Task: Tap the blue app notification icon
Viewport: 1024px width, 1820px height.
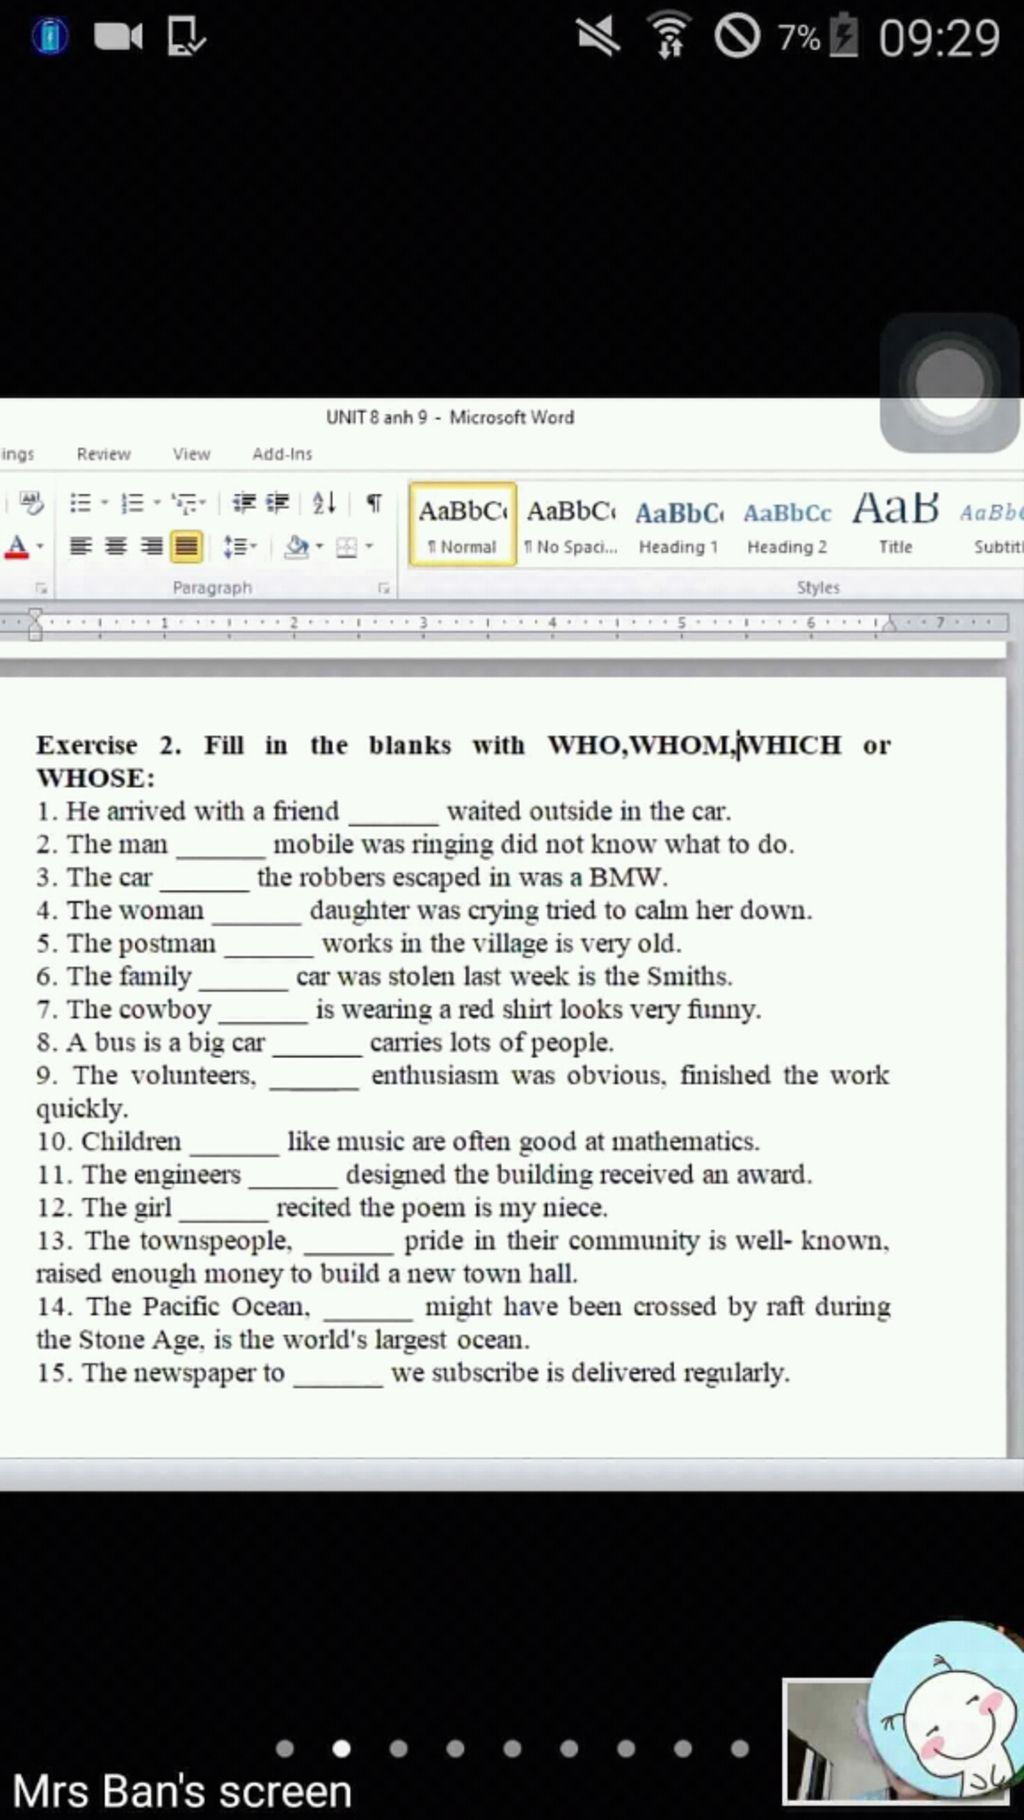Action: [x=50, y=37]
